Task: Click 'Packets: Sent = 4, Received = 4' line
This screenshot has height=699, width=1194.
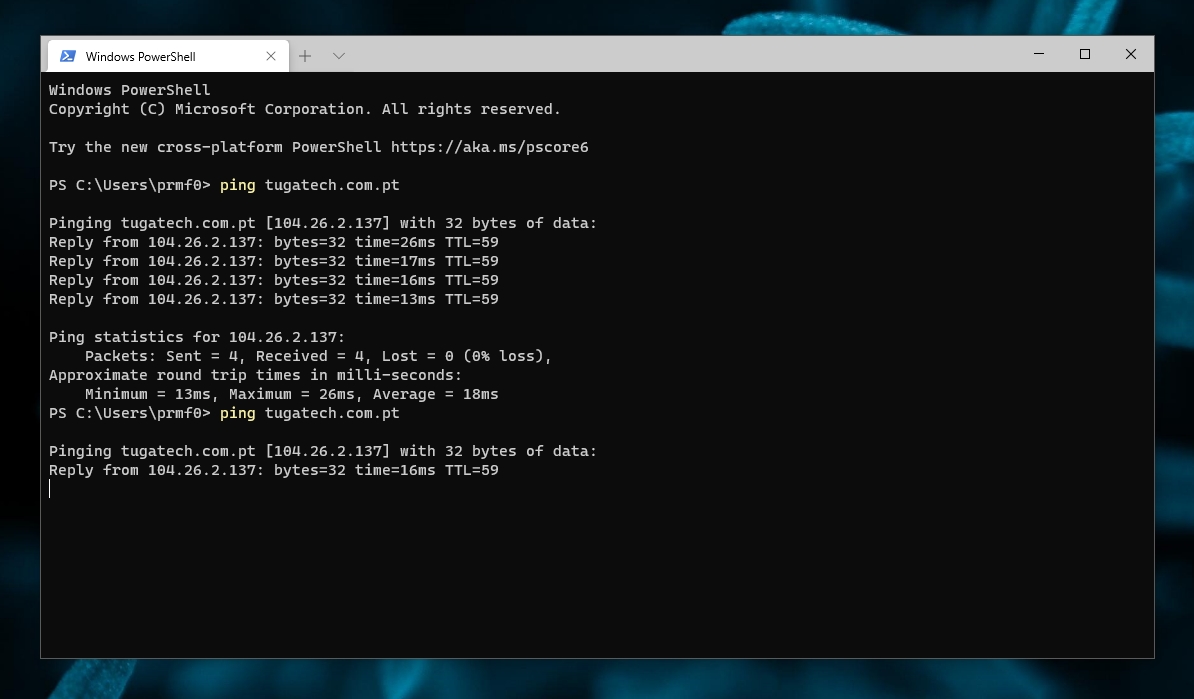Action: tap(318, 356)
